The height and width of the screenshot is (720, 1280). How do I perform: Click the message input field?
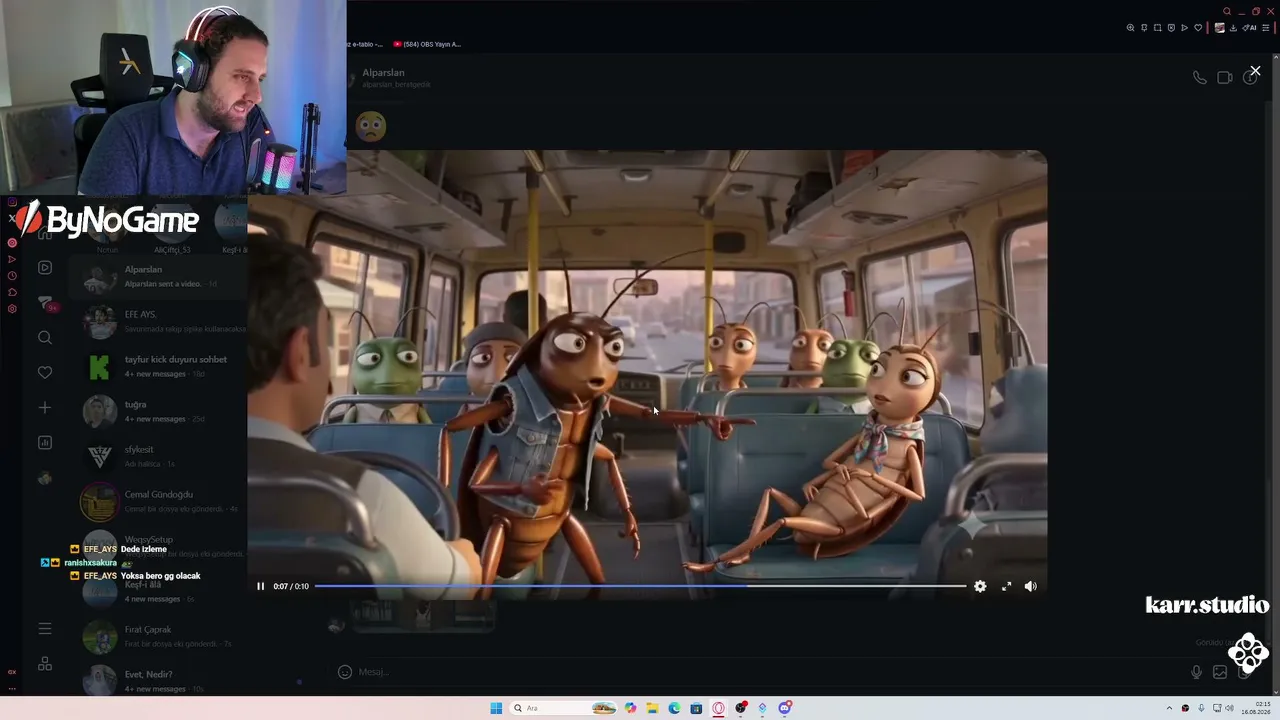point(770,672)
